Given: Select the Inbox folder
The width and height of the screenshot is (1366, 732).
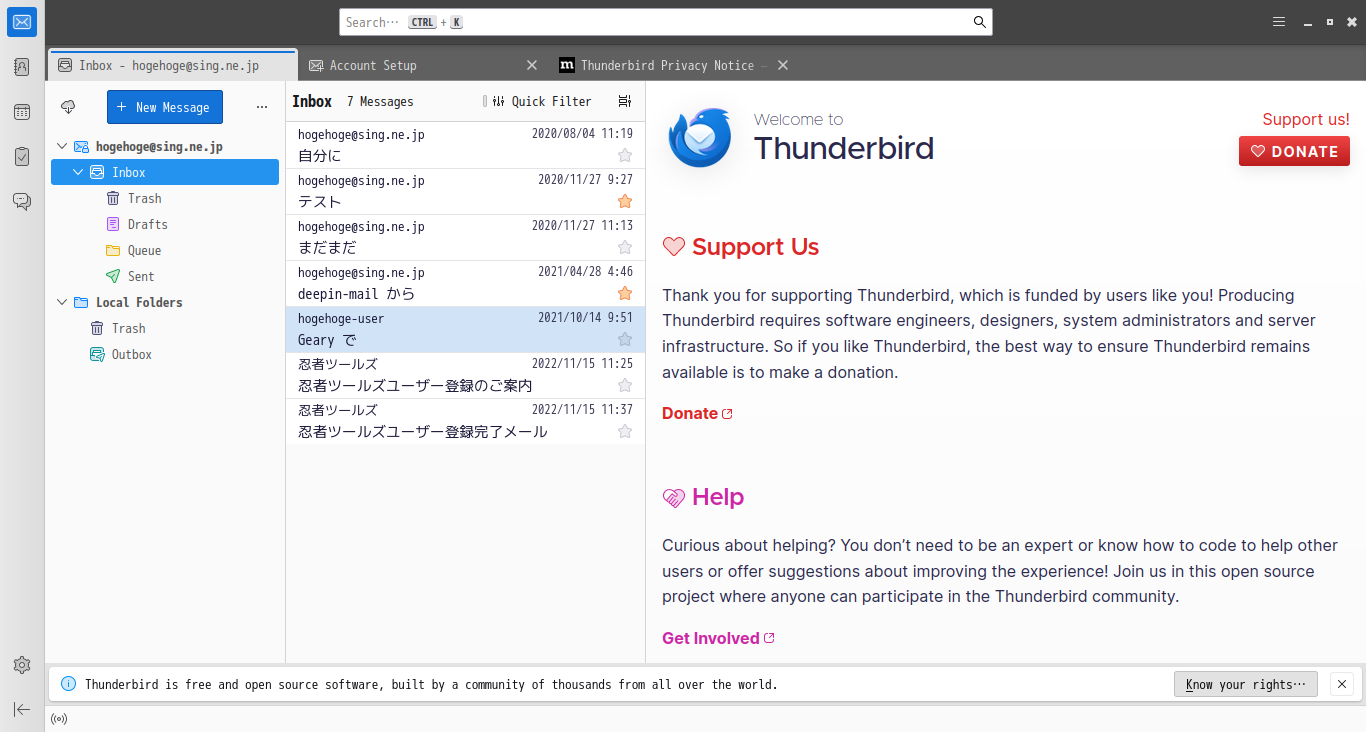Looking at the screenshot, I should pyautogui.click(x=165, y=172).
